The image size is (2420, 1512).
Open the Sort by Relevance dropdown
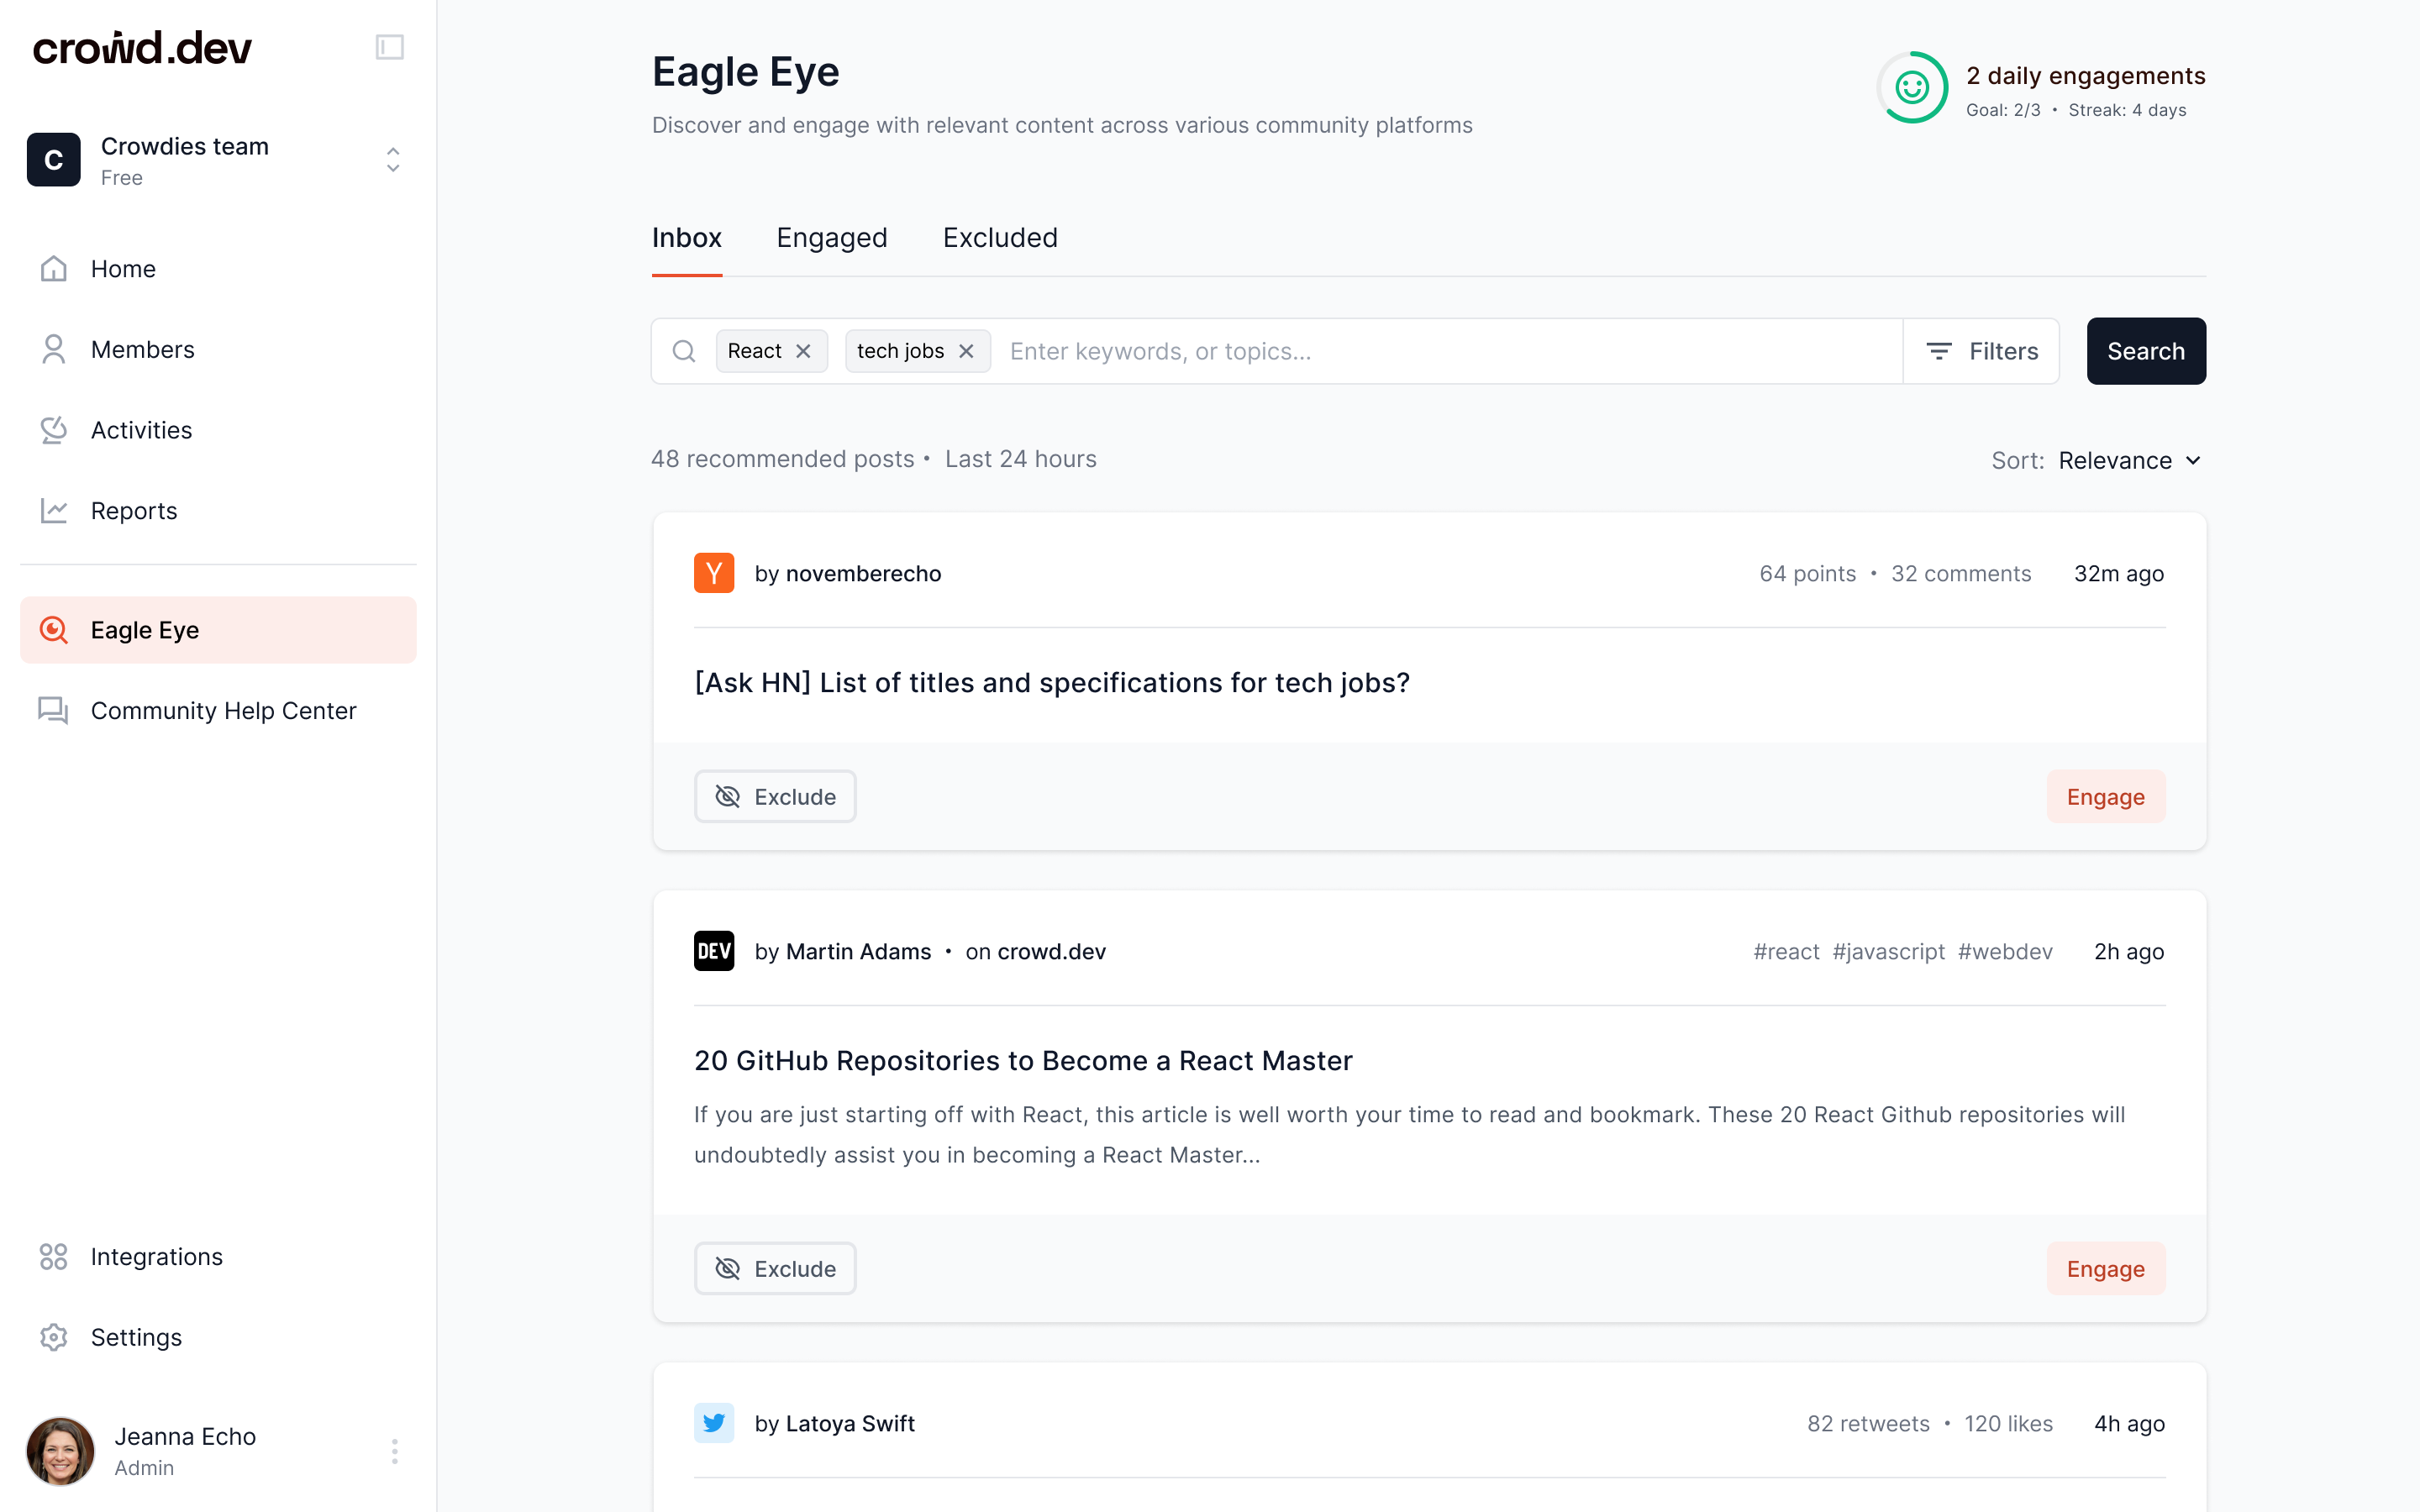click(x=2129, y=460)
